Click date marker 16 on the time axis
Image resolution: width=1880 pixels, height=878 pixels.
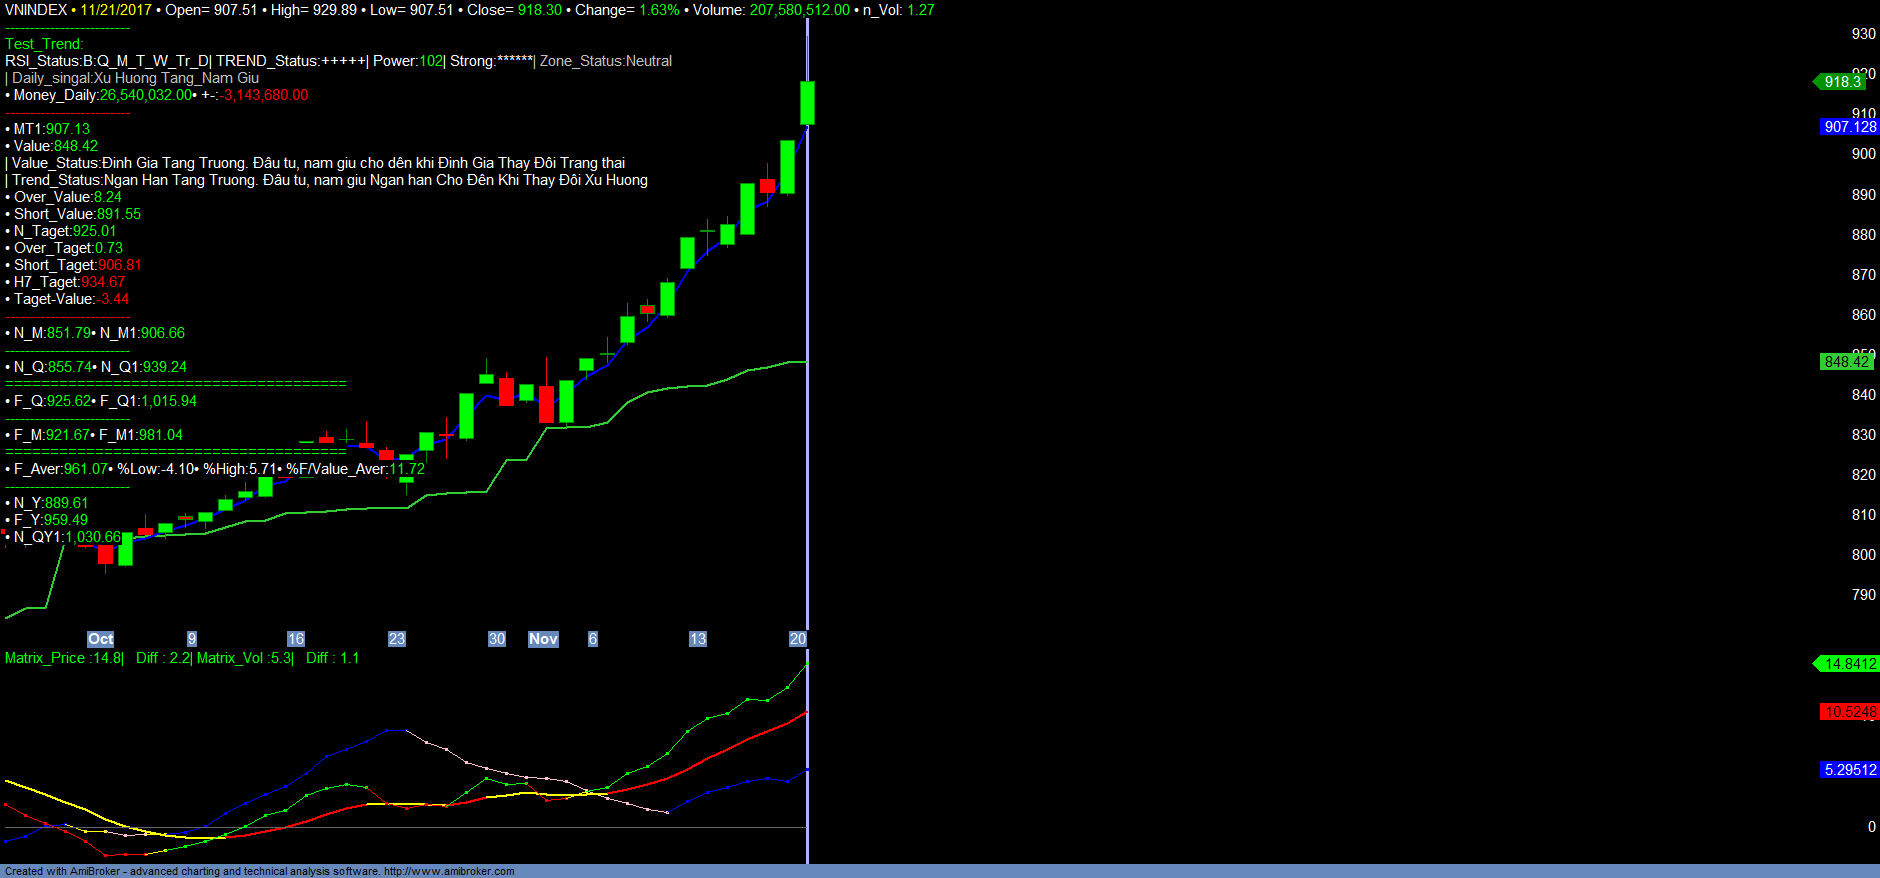296,639
